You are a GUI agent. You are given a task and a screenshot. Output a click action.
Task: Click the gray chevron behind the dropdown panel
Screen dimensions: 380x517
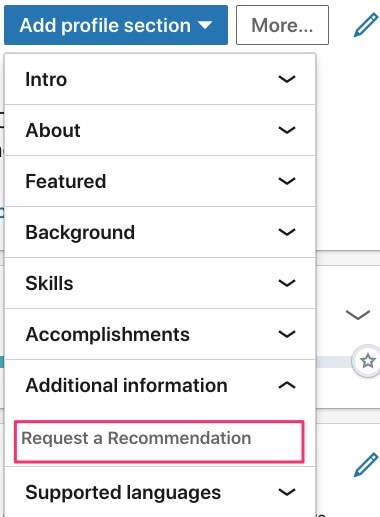[358, 315]
